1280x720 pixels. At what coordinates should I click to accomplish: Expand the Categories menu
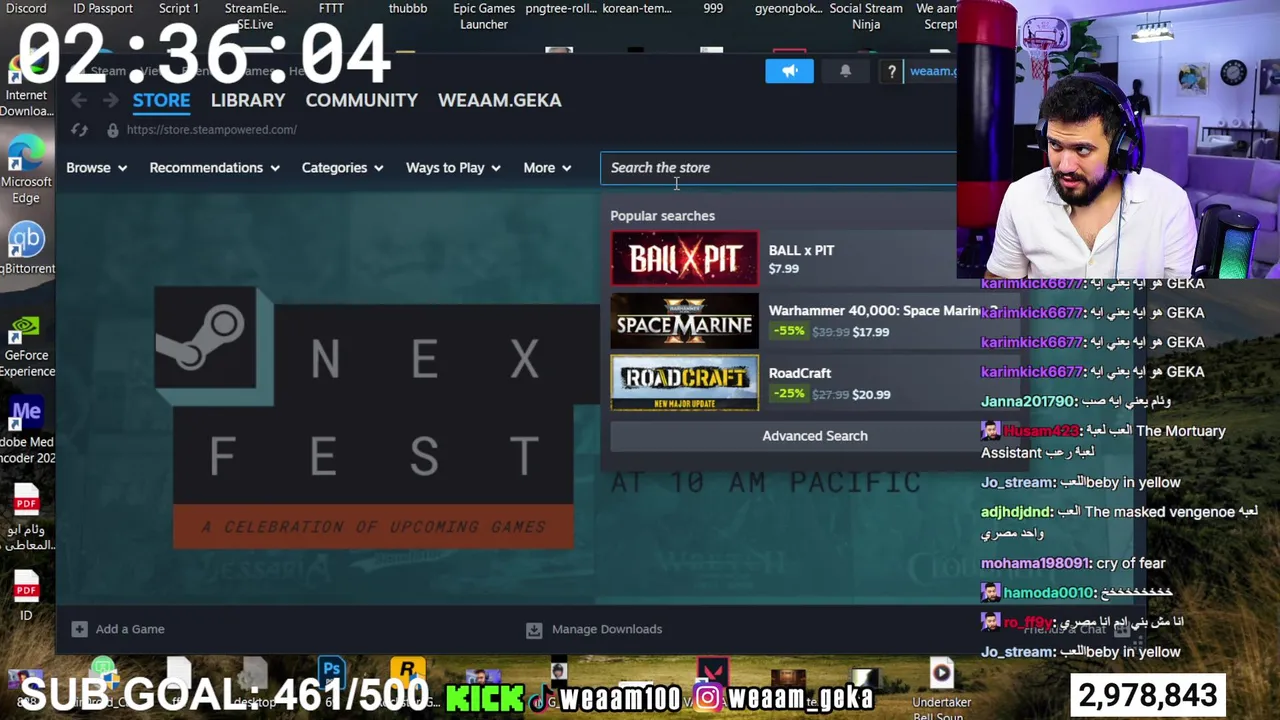pyautogui.click(x=343, y=168)
